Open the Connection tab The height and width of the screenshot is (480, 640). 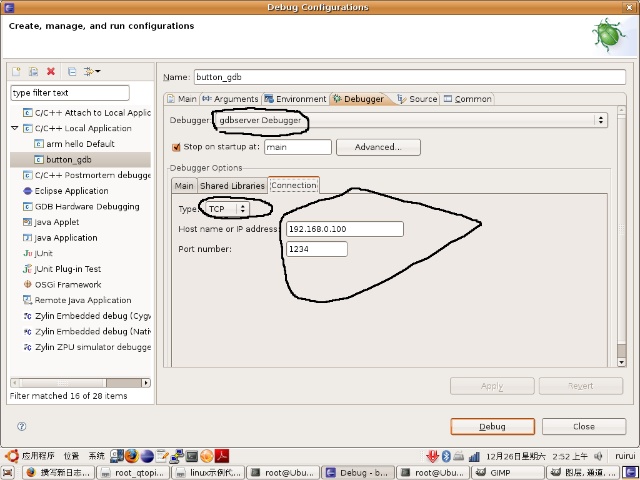293,185
